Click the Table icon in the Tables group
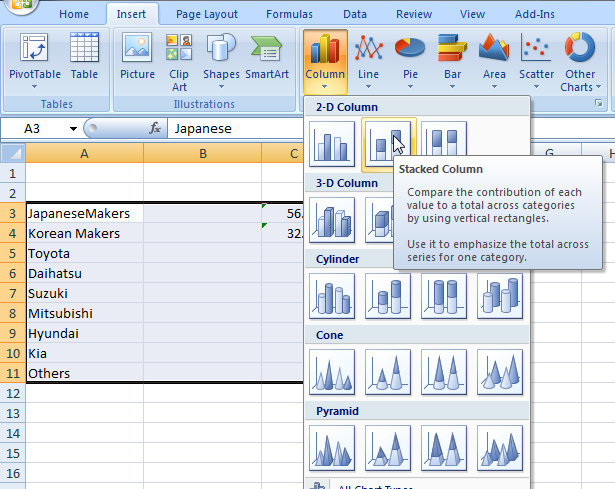Image resolution: width=615 pixels, height=489 pixels. click(84, 57)
